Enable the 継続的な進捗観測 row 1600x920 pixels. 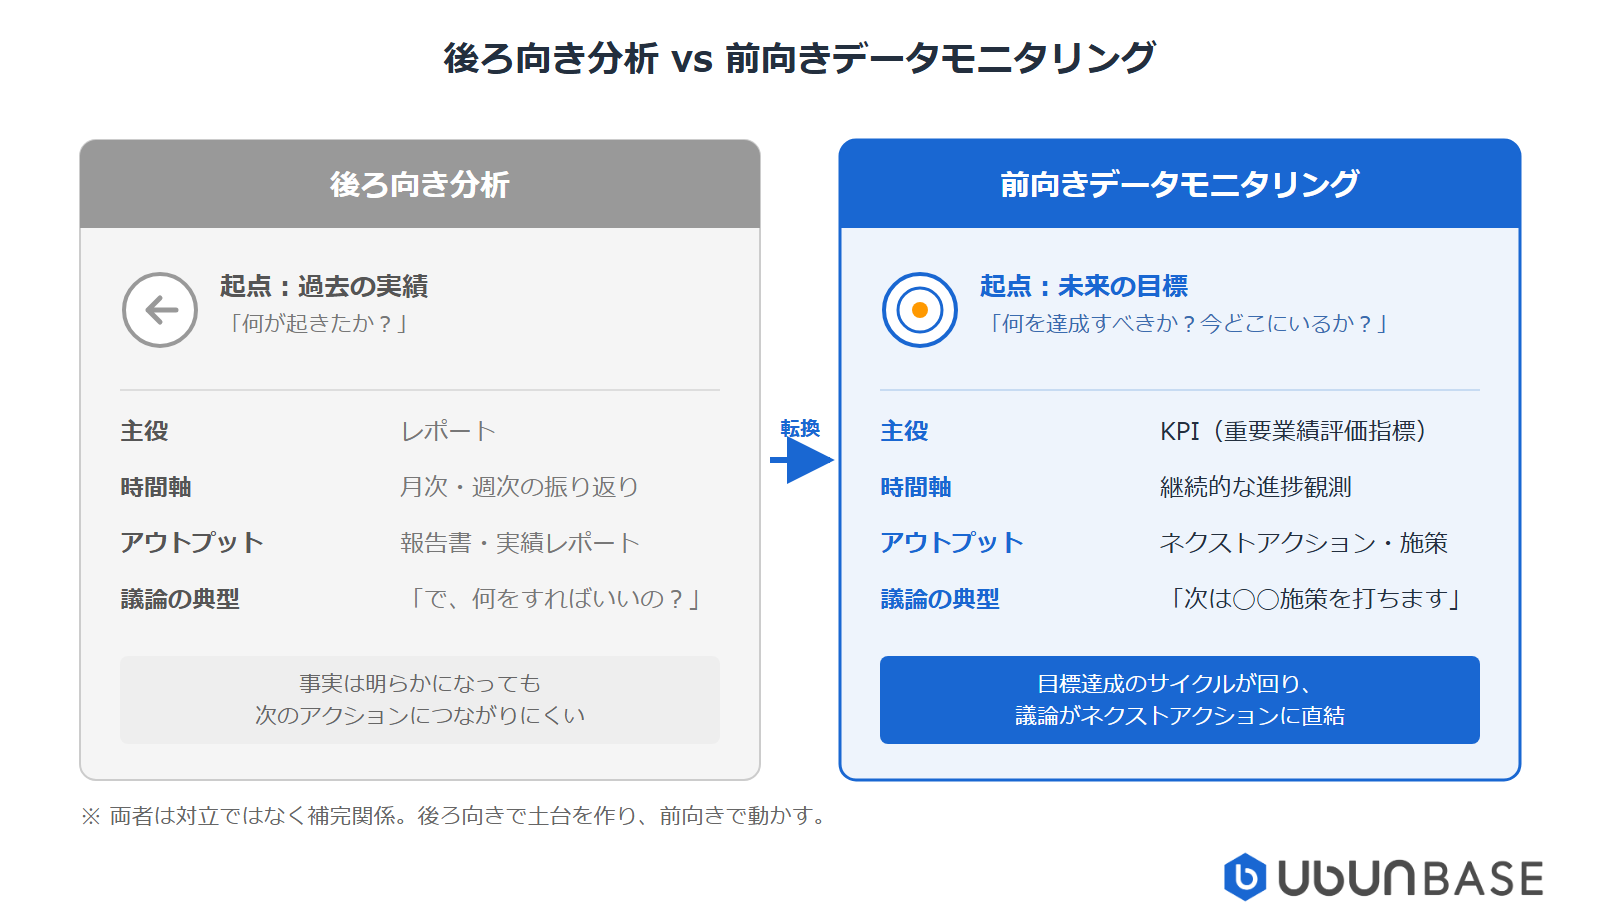pos(1255,487)
